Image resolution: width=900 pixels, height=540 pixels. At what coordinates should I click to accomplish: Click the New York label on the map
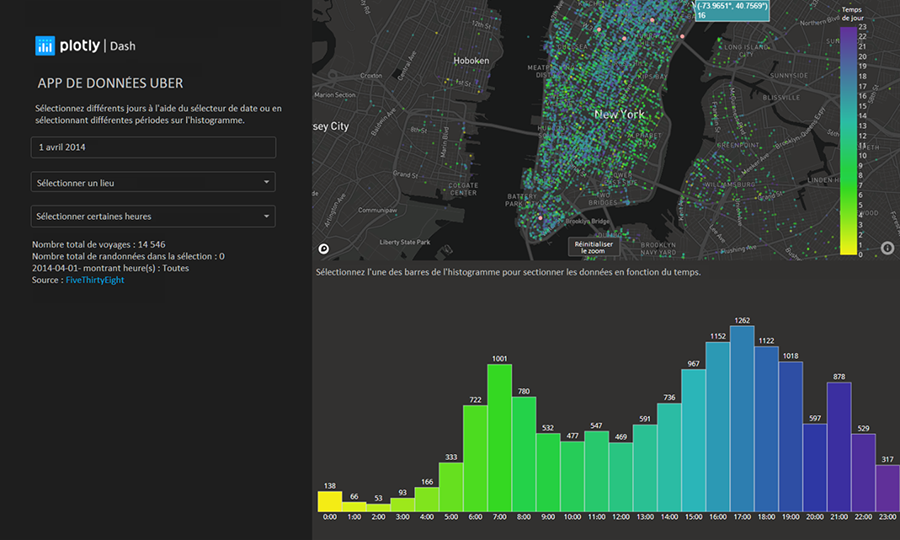619,114
